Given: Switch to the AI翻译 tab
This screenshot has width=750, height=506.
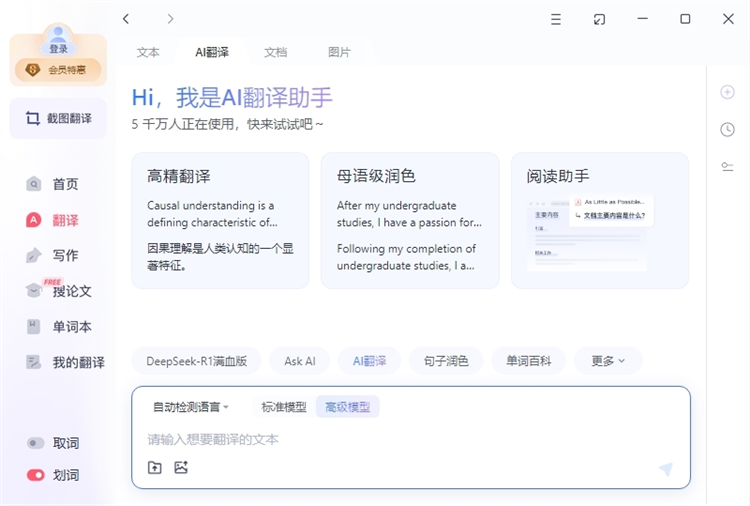Looking at the screenshot, I should tap(212, 52).
